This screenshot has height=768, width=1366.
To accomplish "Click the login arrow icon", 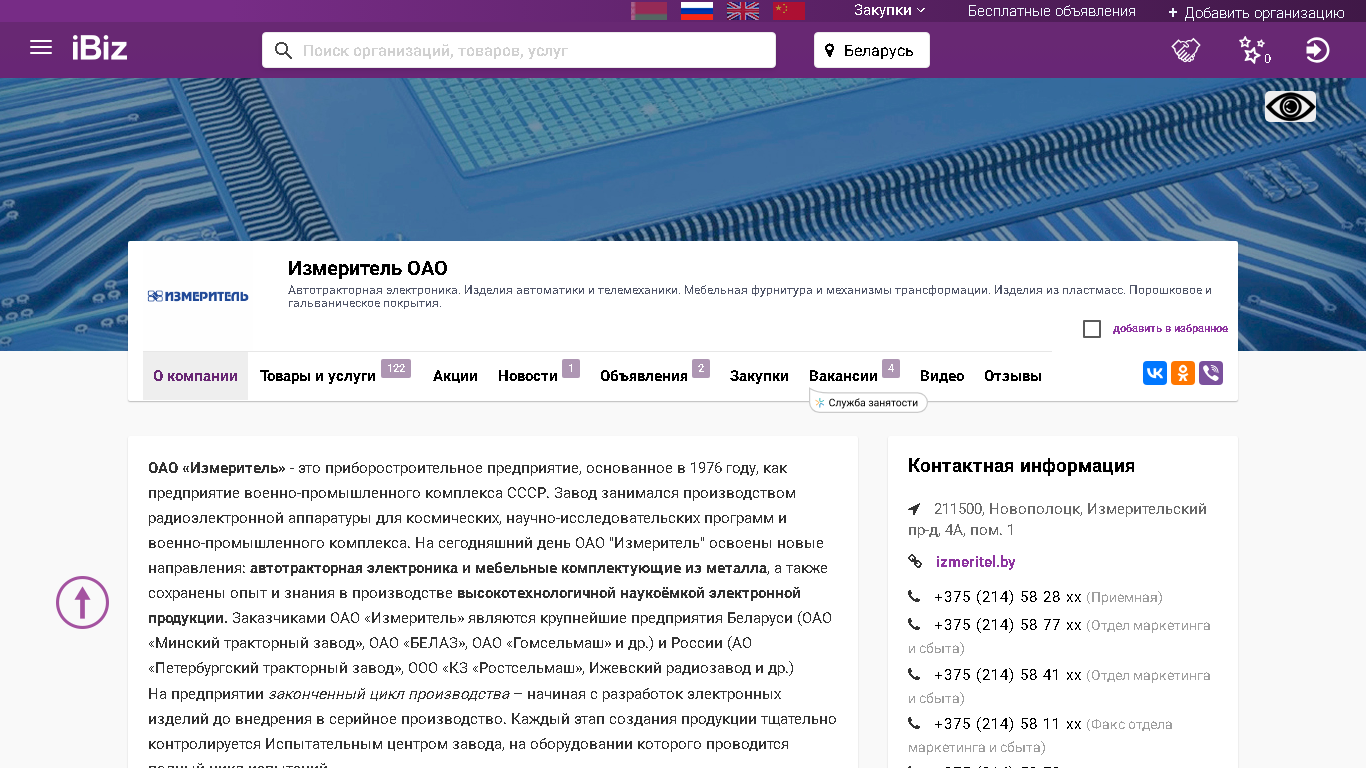I will coord(1318,50).
